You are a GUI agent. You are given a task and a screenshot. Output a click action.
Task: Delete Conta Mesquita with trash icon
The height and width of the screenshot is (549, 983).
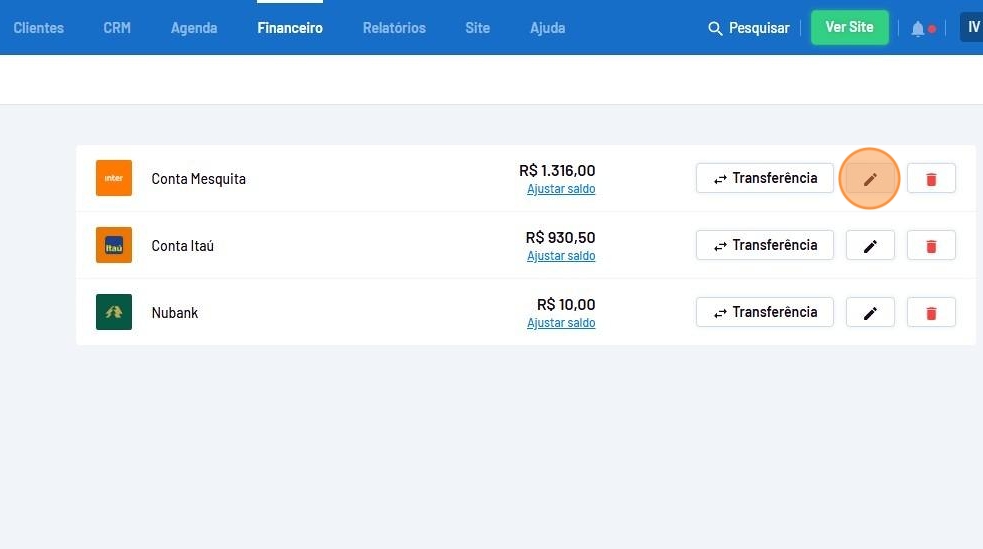pyautogui.click(x=931, y=179)
